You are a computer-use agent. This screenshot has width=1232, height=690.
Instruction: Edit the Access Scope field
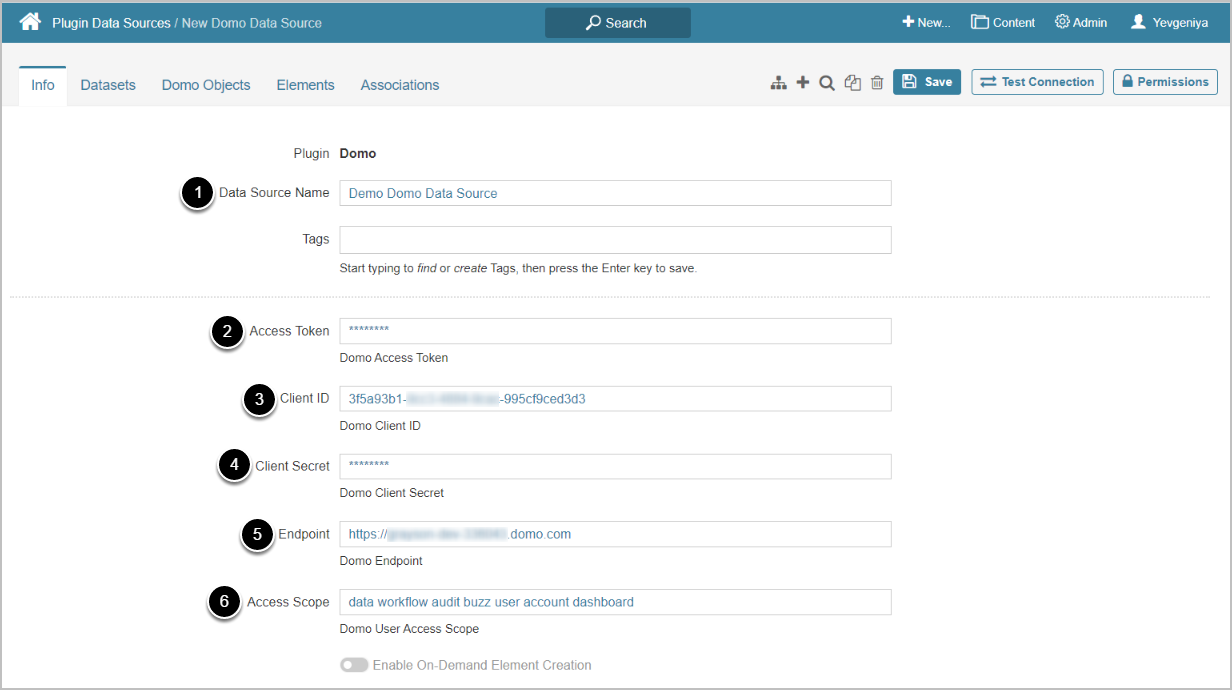(x=615, y=602)
